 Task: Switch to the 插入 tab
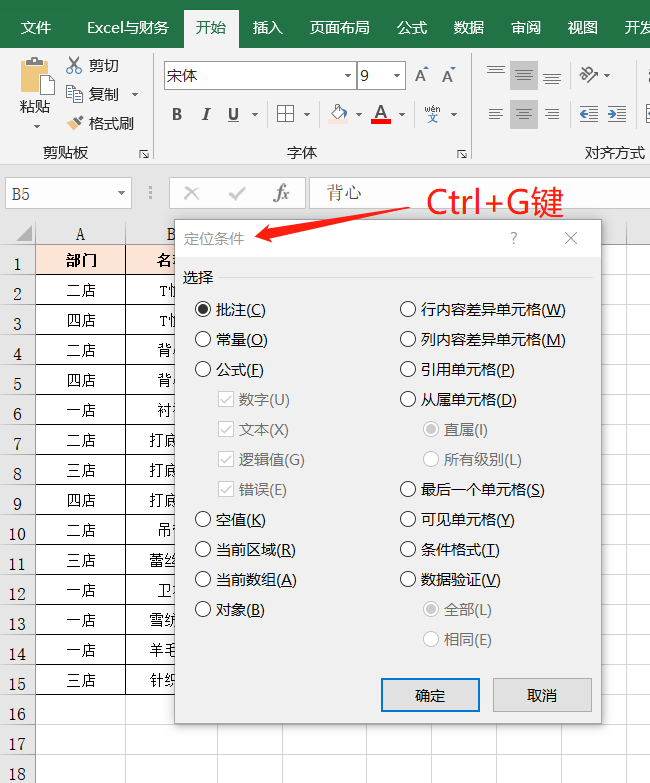click(268, 27)
